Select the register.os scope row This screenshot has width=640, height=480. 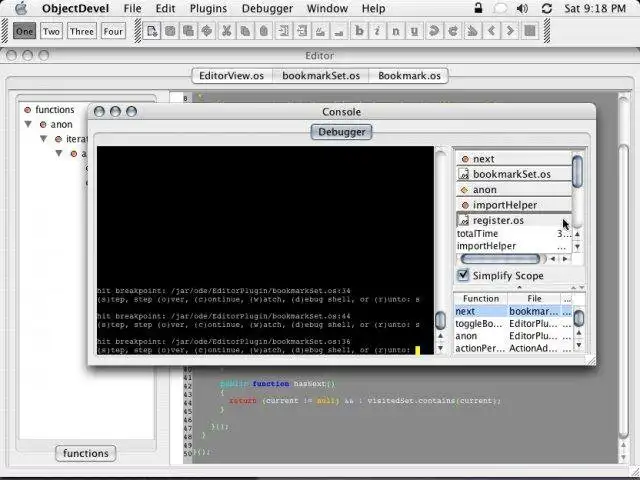[x=514, y=220]
